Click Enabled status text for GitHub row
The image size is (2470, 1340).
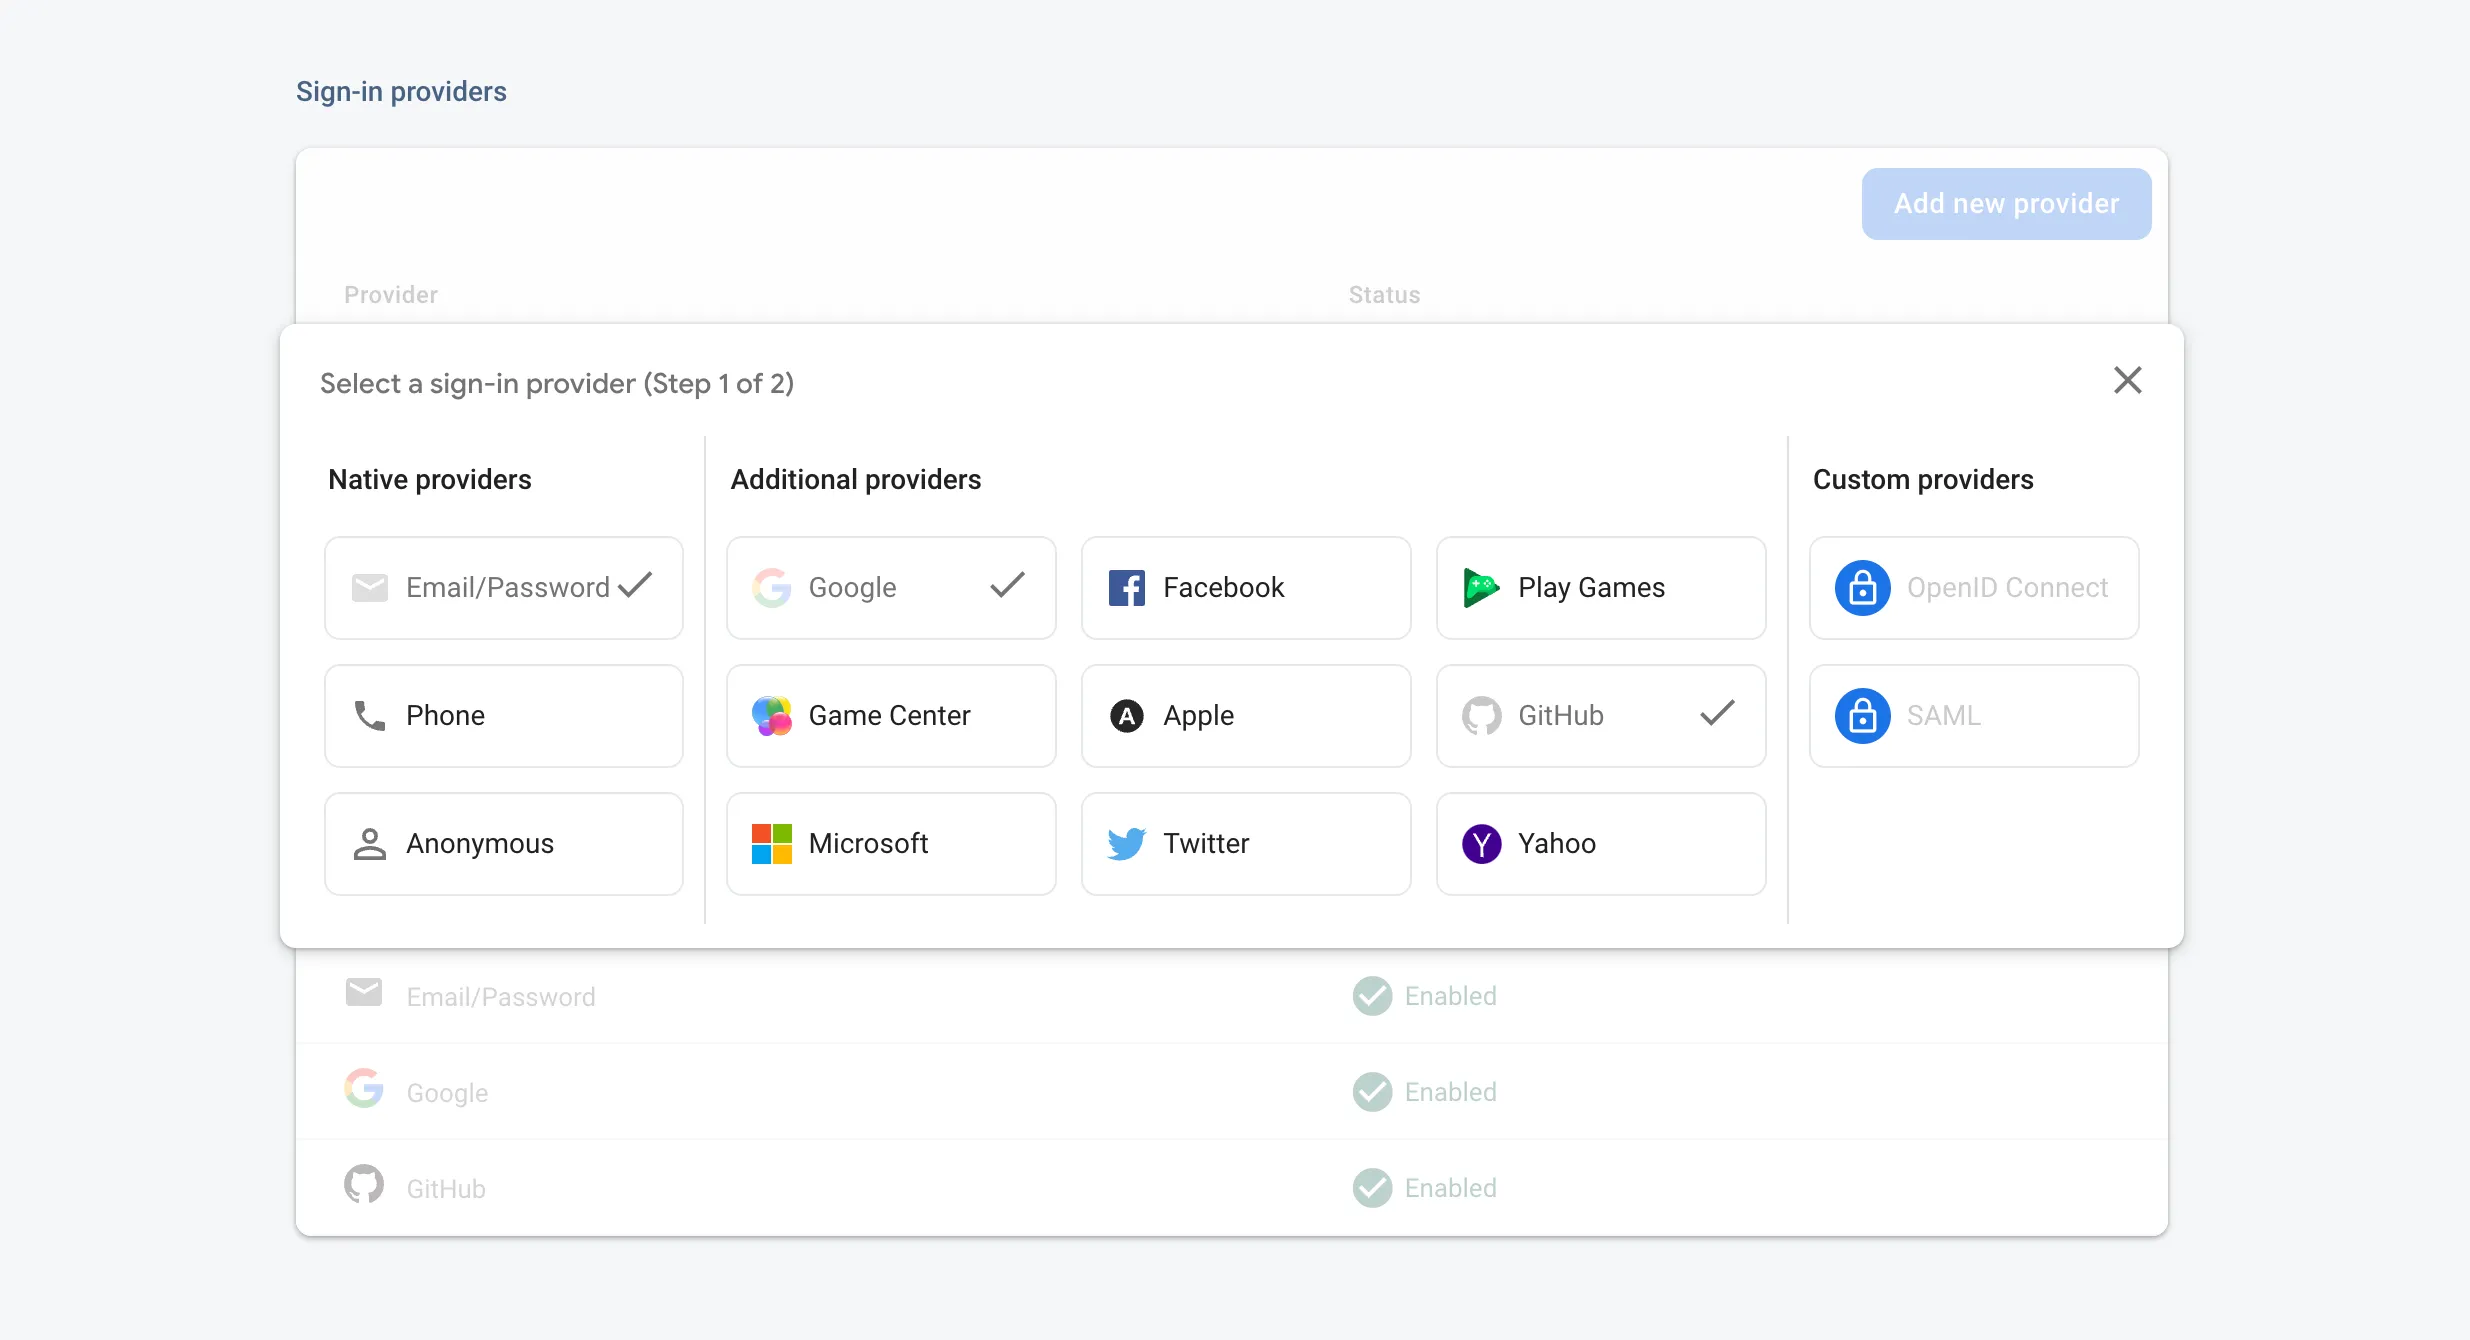[1450, 1188]
